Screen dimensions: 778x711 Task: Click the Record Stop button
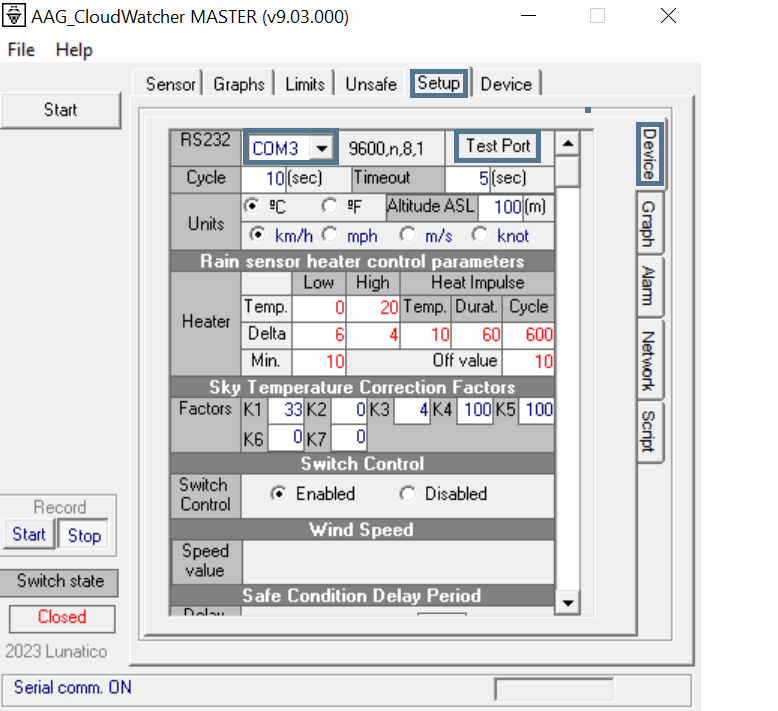pyautogui.click(x=84, y=535)
